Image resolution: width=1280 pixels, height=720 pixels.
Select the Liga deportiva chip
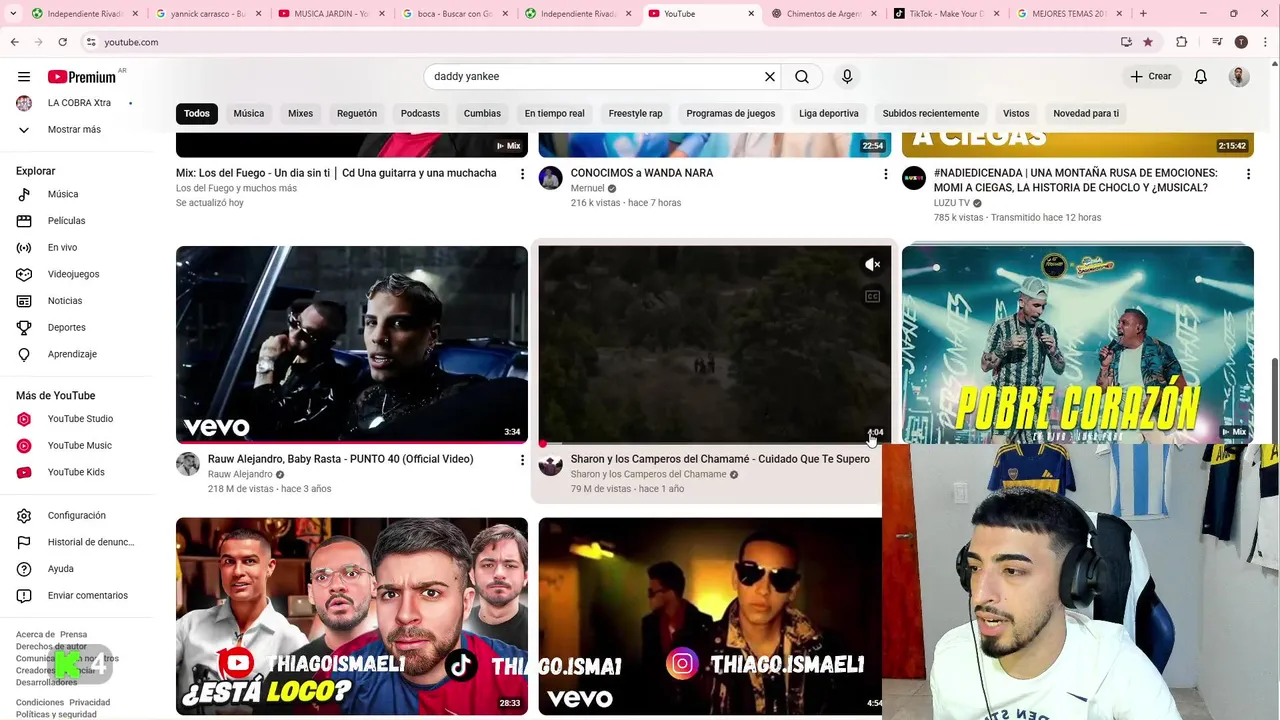click(x=828, y=114)
